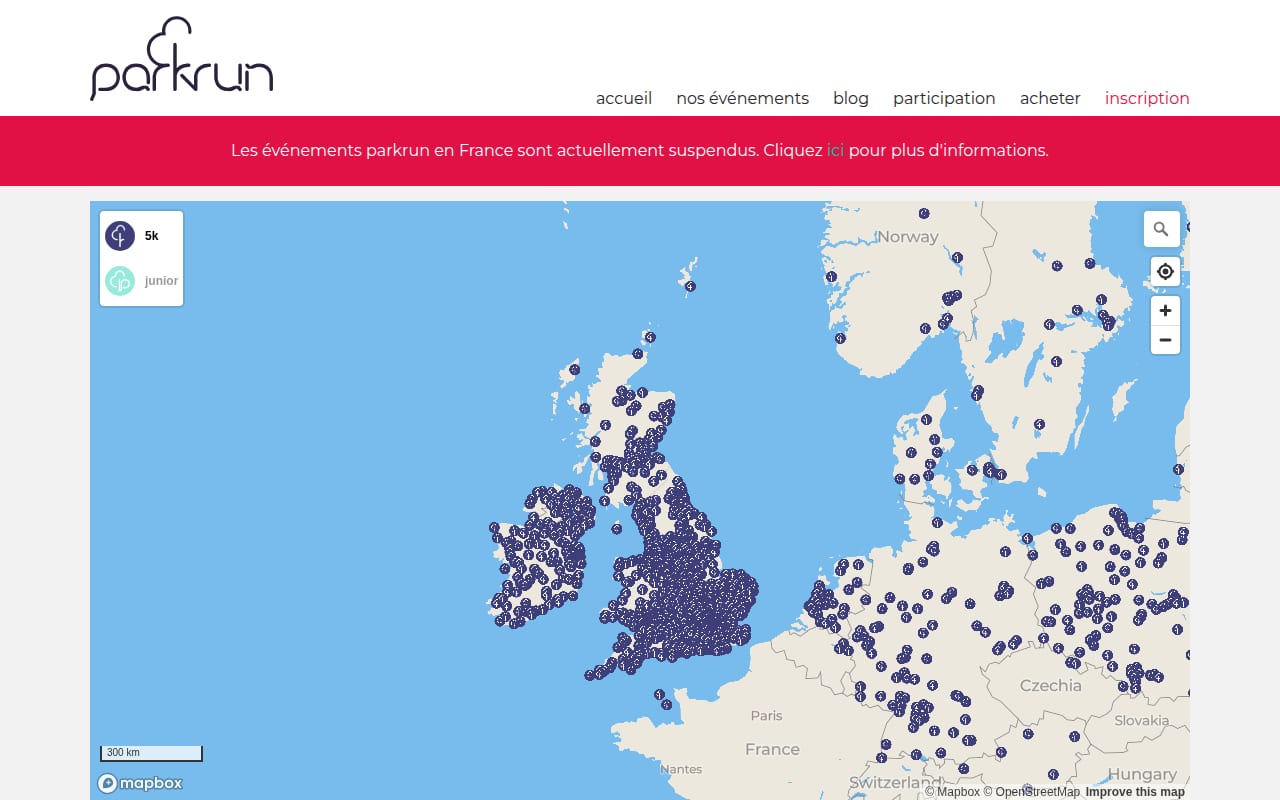
Task: Click the 'Paris' label on the map
Action: 767,715
